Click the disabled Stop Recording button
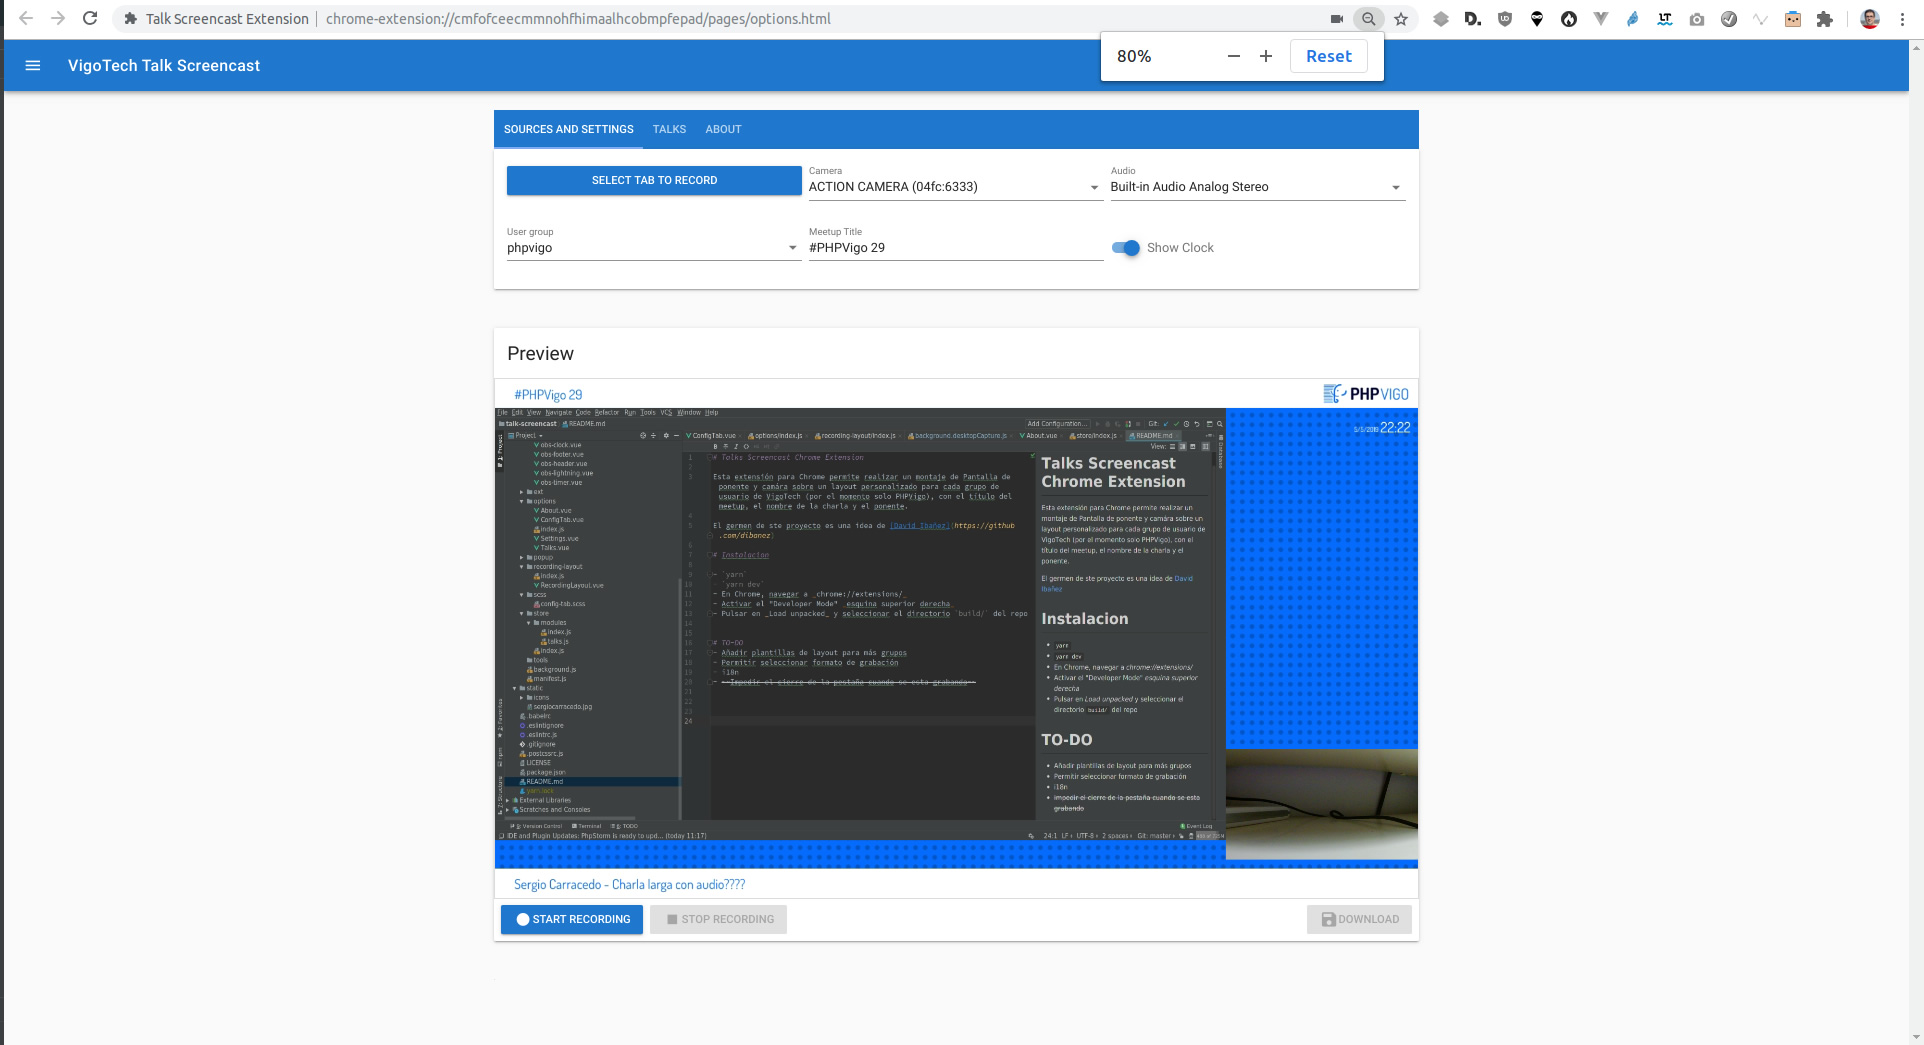 coord(718,920)
